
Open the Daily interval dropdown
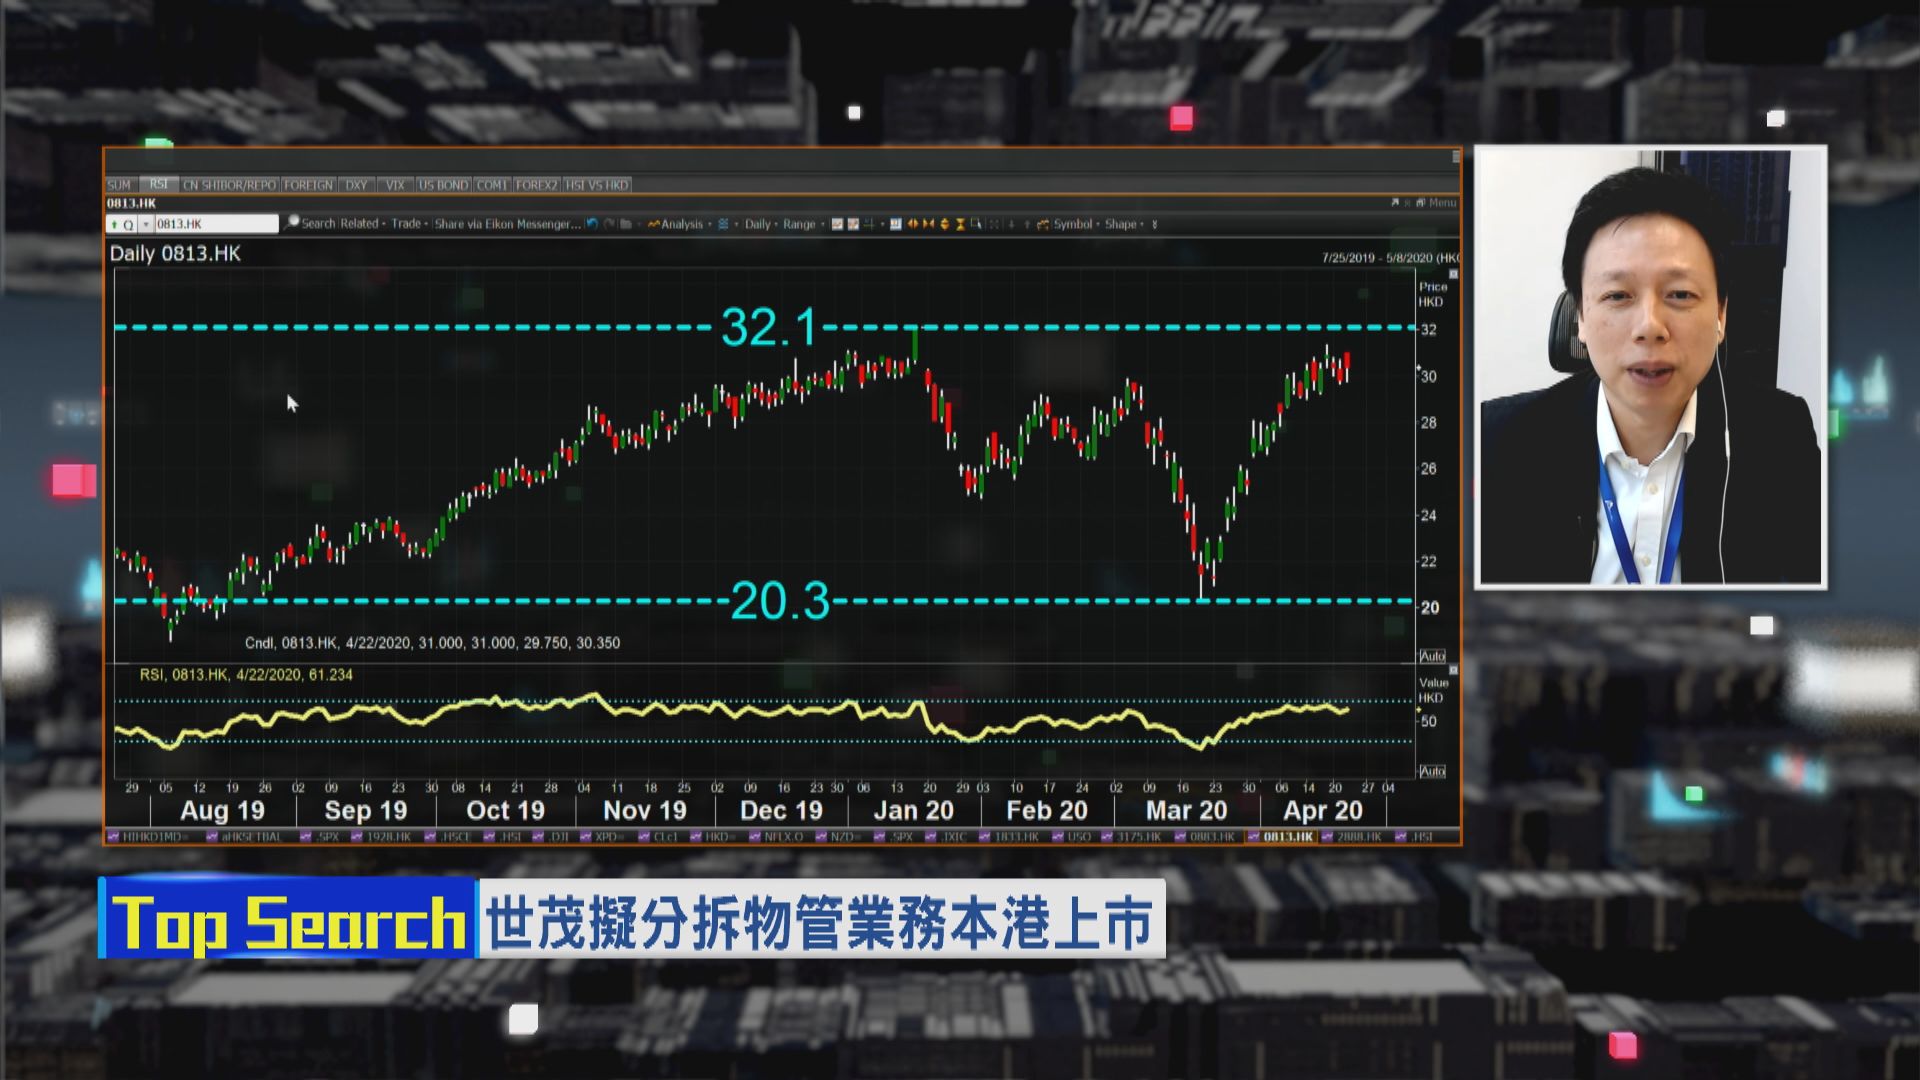(758, 224)
